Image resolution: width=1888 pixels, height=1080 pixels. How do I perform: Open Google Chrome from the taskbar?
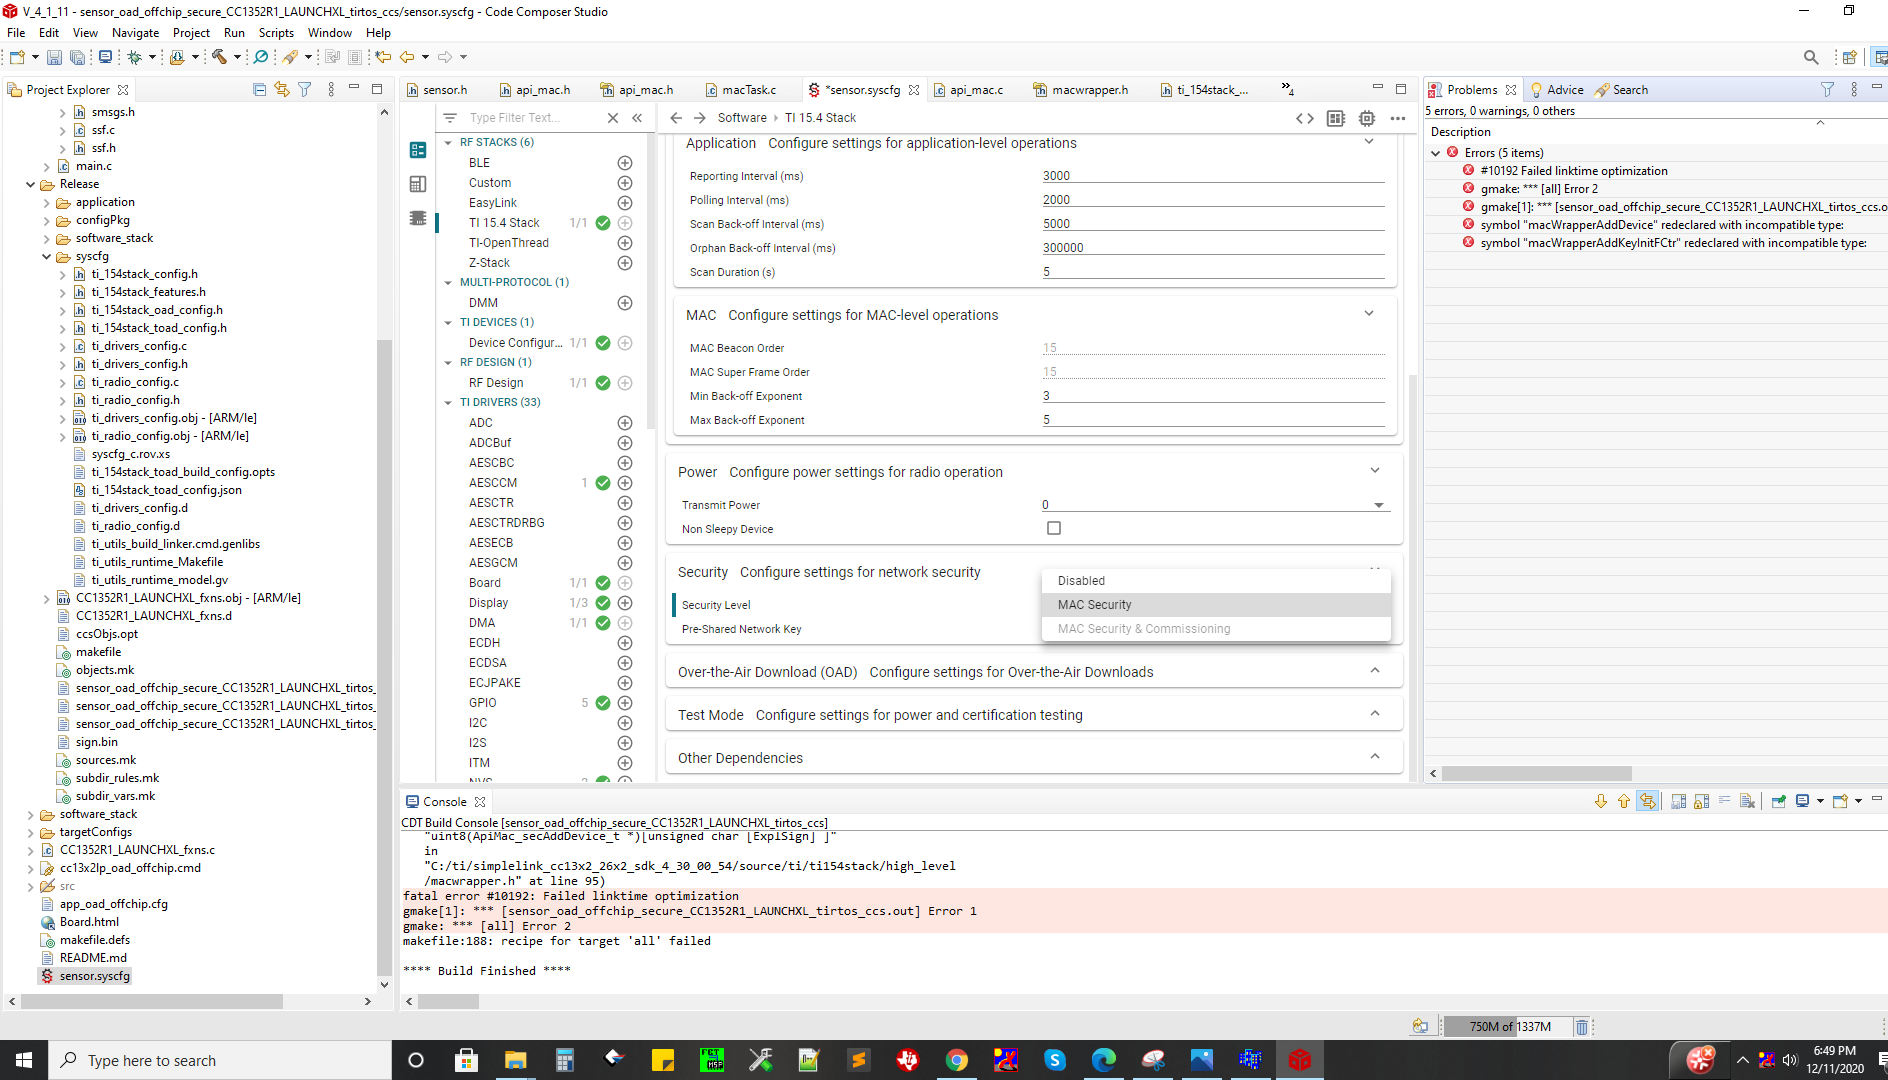click(957, 1060)
